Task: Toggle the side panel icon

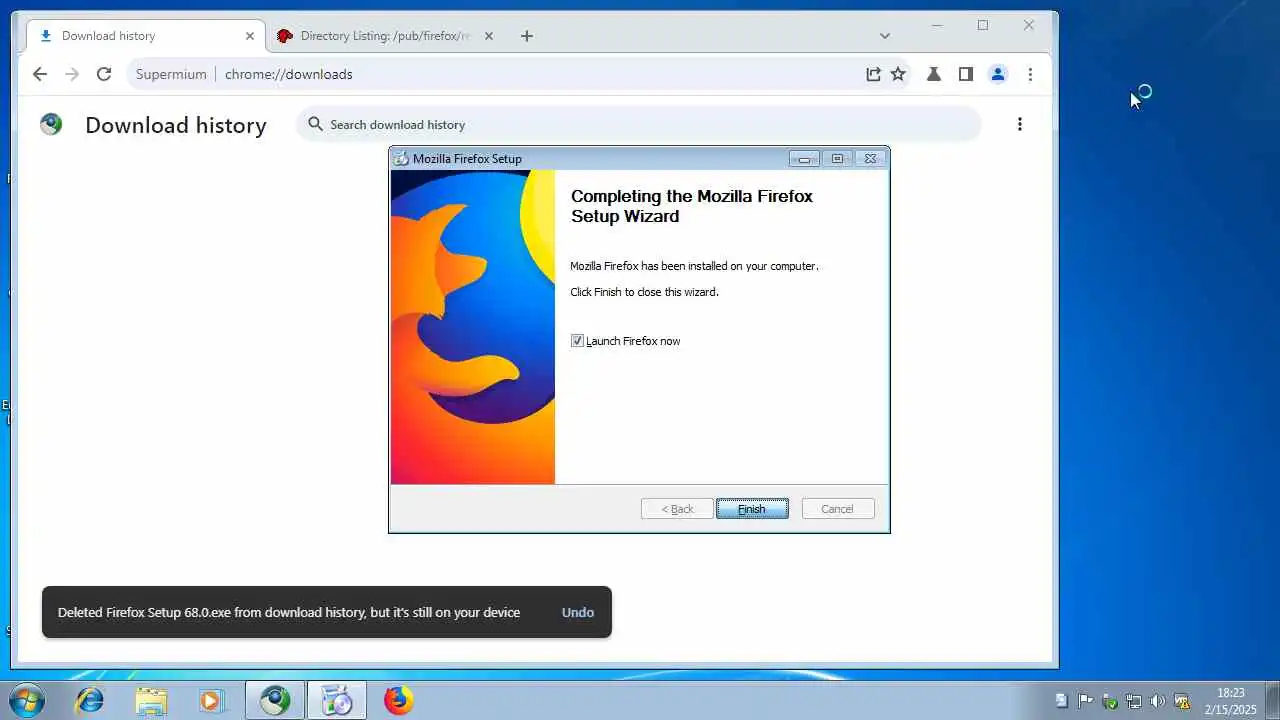Action: click(x=966, y=74)
